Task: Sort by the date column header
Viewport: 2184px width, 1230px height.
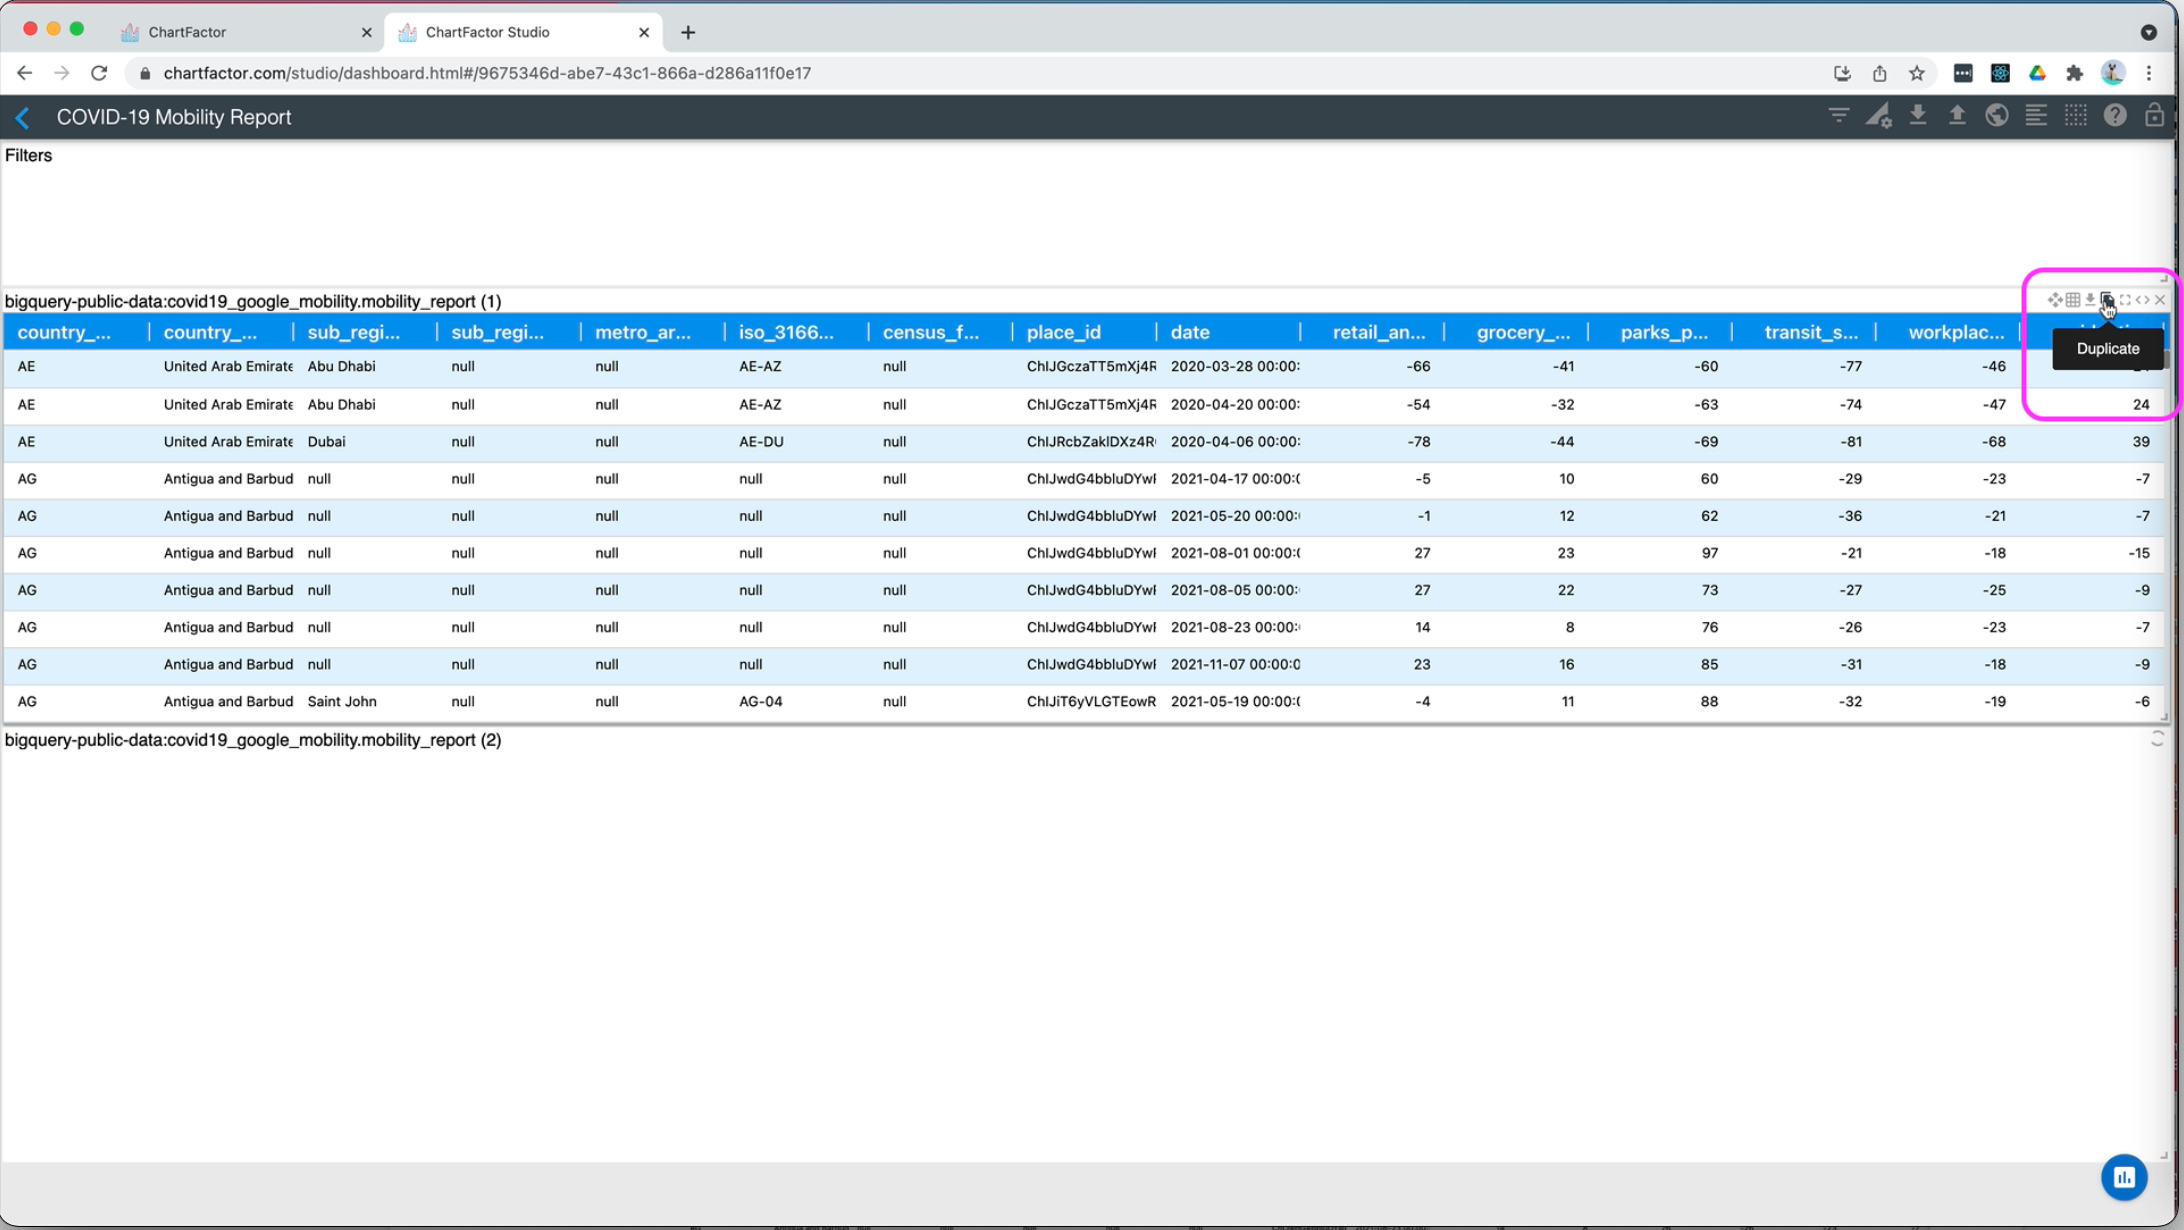Action: point(1190,332)
